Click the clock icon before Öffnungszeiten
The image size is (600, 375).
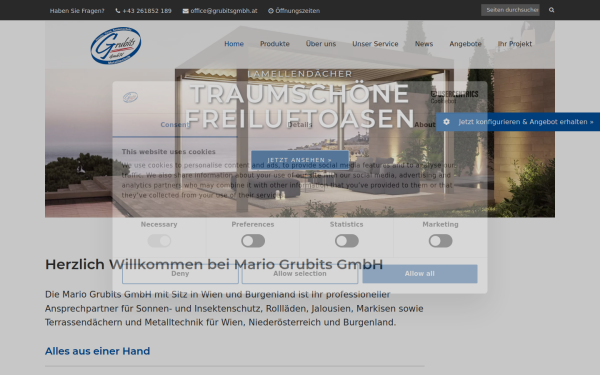pos(271,11)
